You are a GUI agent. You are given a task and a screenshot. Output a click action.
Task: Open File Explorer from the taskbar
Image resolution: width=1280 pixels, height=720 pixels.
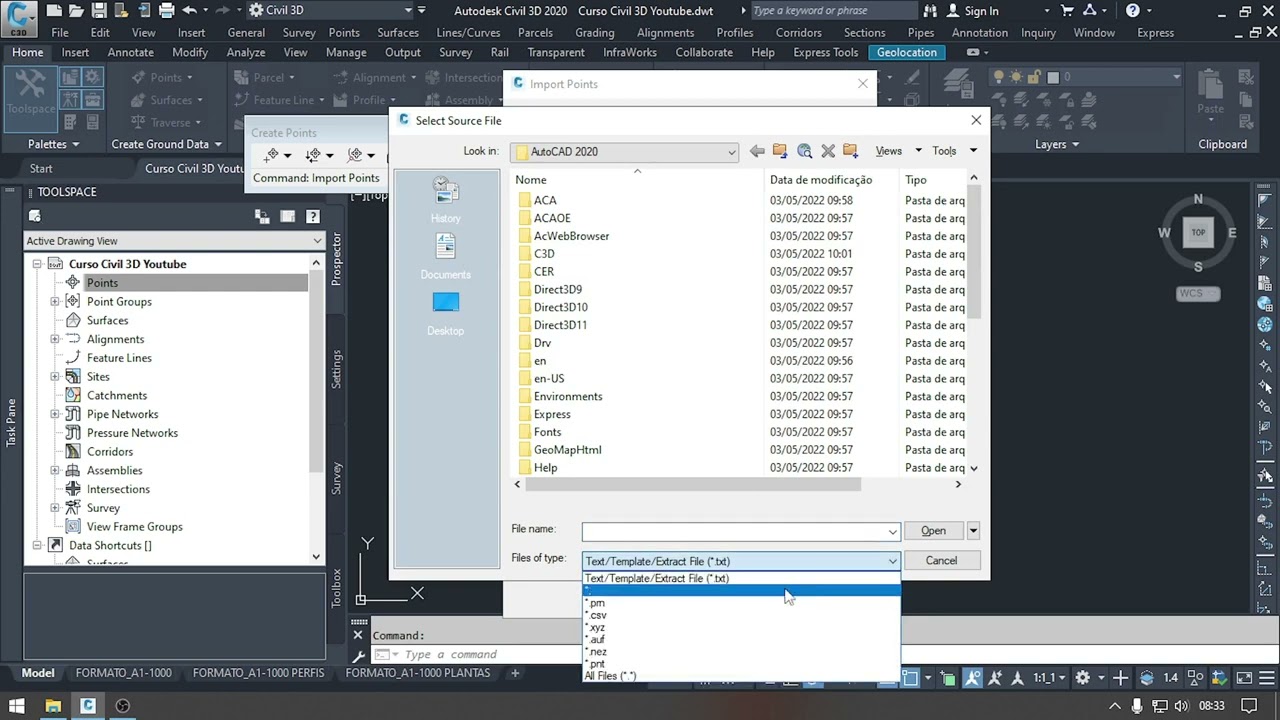[x=53, y=706]
